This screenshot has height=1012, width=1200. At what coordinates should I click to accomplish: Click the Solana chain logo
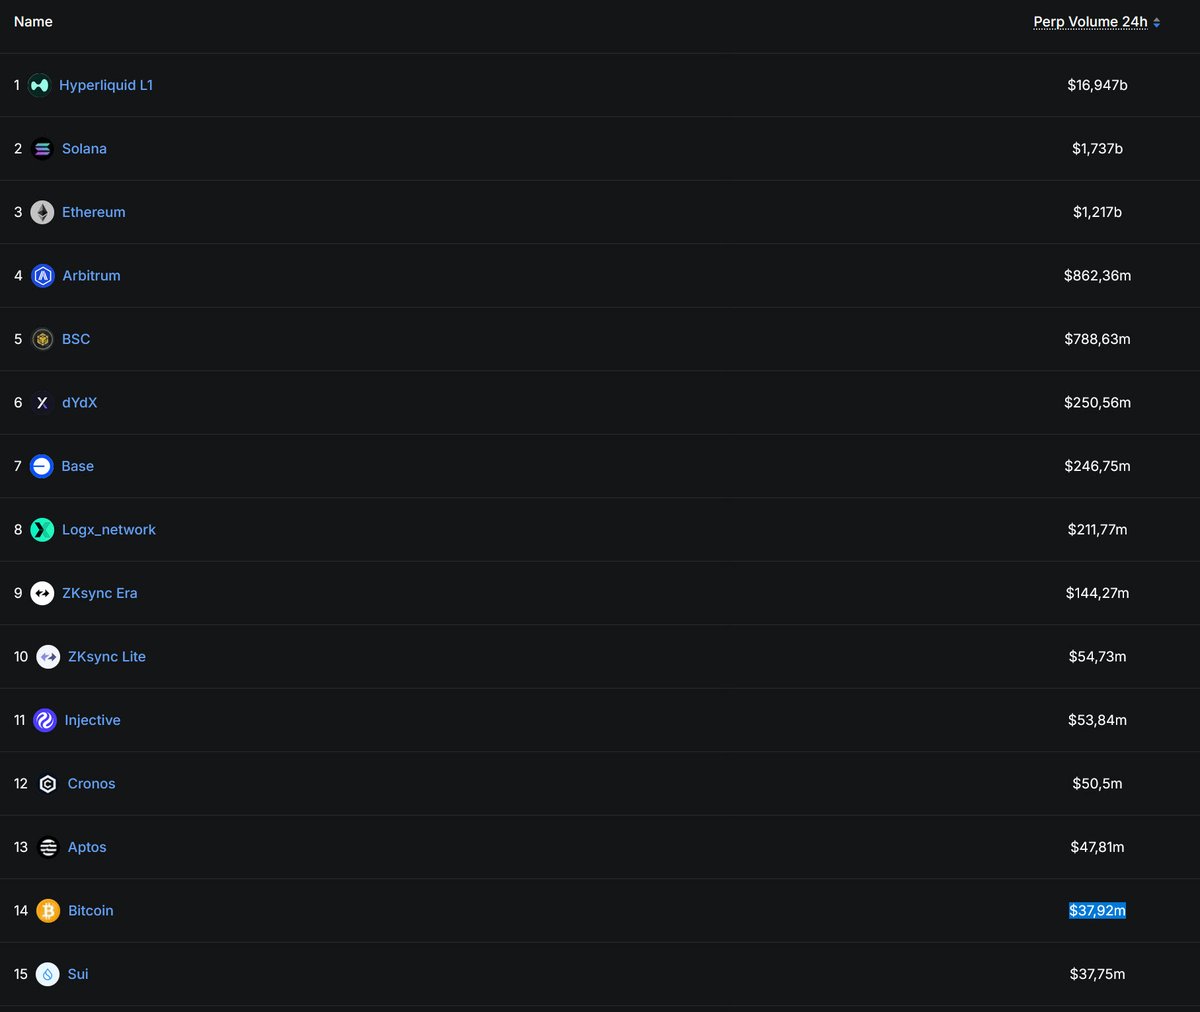pos(42,149)
